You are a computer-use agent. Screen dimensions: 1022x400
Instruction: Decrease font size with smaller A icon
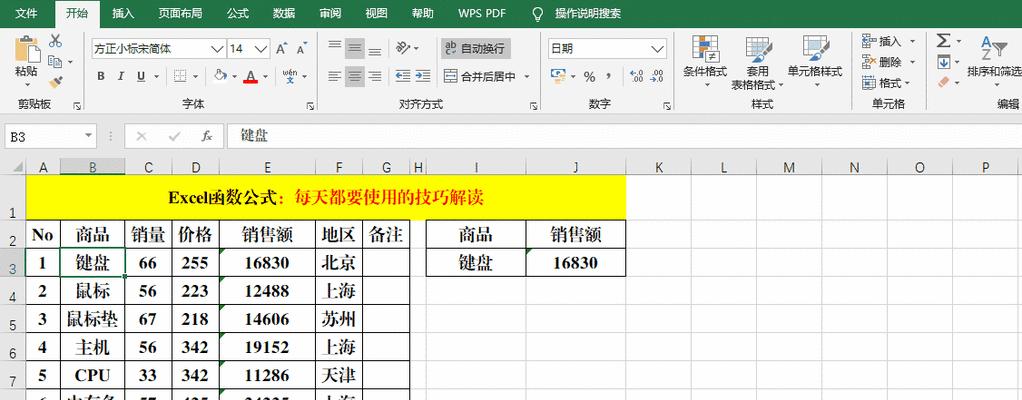(302, 49)
